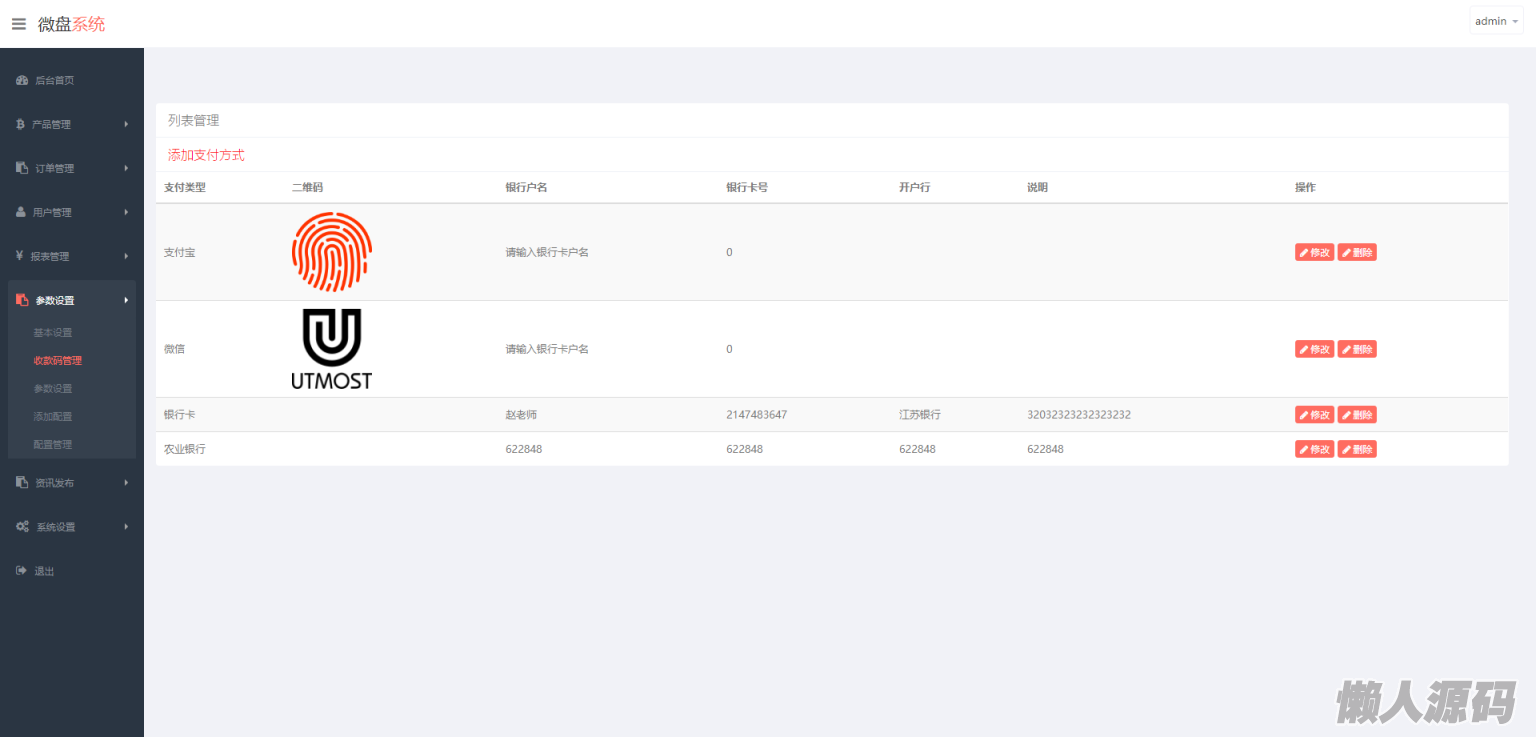Click 删除 in the 支付宝 row

point(1357,252)
